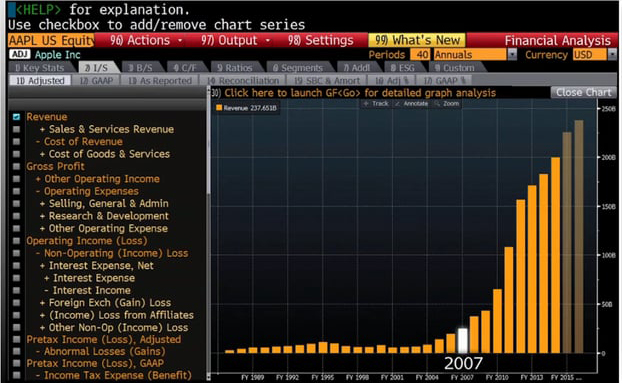This screenshot has height=383, width=622.
Task: Enable Operating Income (Loss) checkbox
Action: (x=16, y=241)
